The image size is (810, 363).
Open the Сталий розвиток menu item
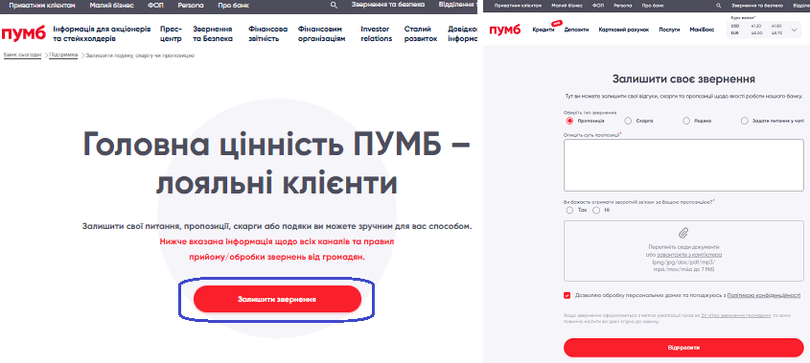tap(420, 34)
